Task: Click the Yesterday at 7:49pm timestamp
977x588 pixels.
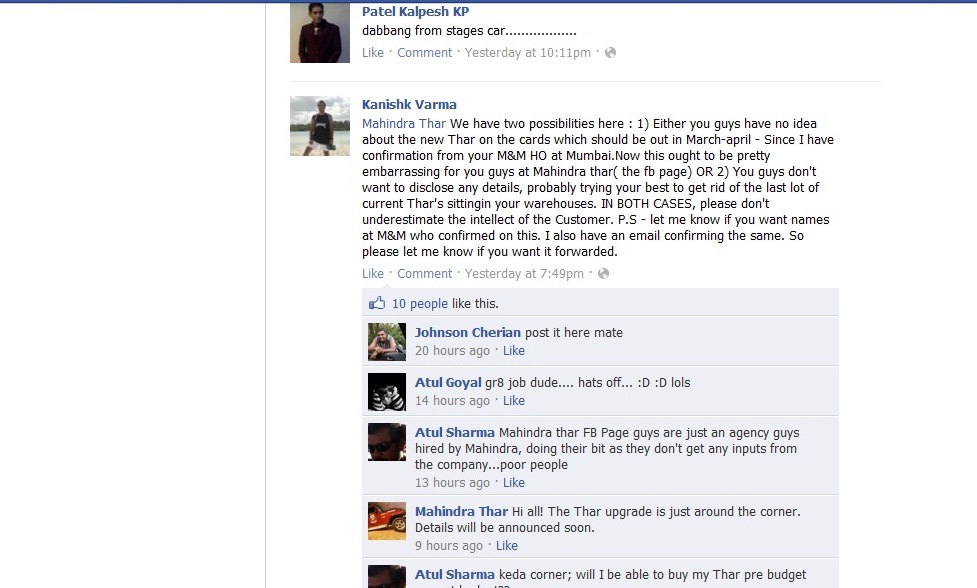Action: pyautogui.click(x=524, y=274)
